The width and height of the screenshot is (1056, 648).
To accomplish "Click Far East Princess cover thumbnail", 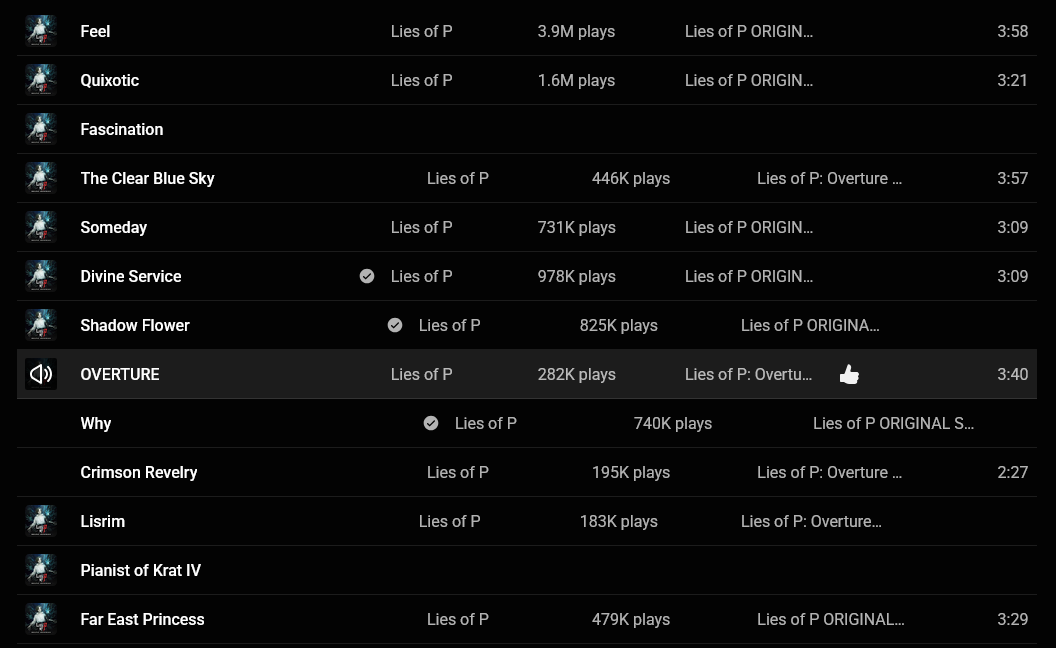I will tap(41, 619).
